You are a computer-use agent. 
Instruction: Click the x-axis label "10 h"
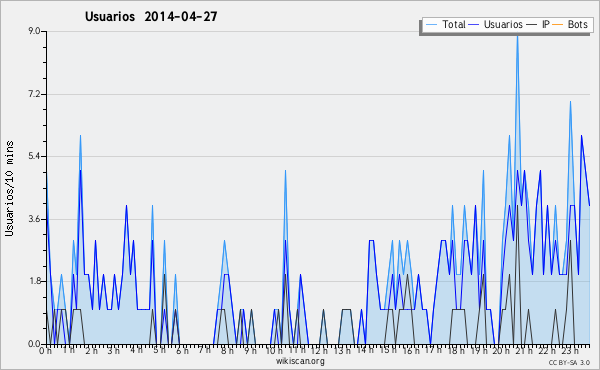click(274, 350)
